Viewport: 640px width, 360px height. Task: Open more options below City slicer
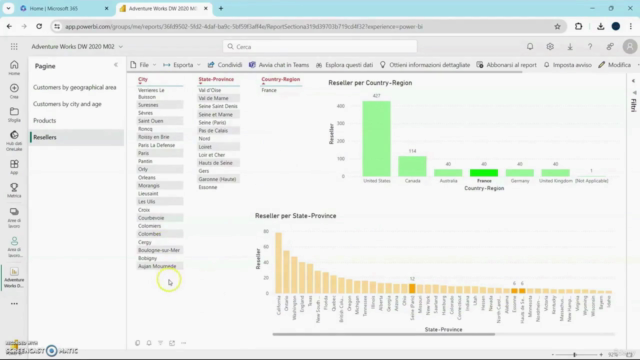183,343
